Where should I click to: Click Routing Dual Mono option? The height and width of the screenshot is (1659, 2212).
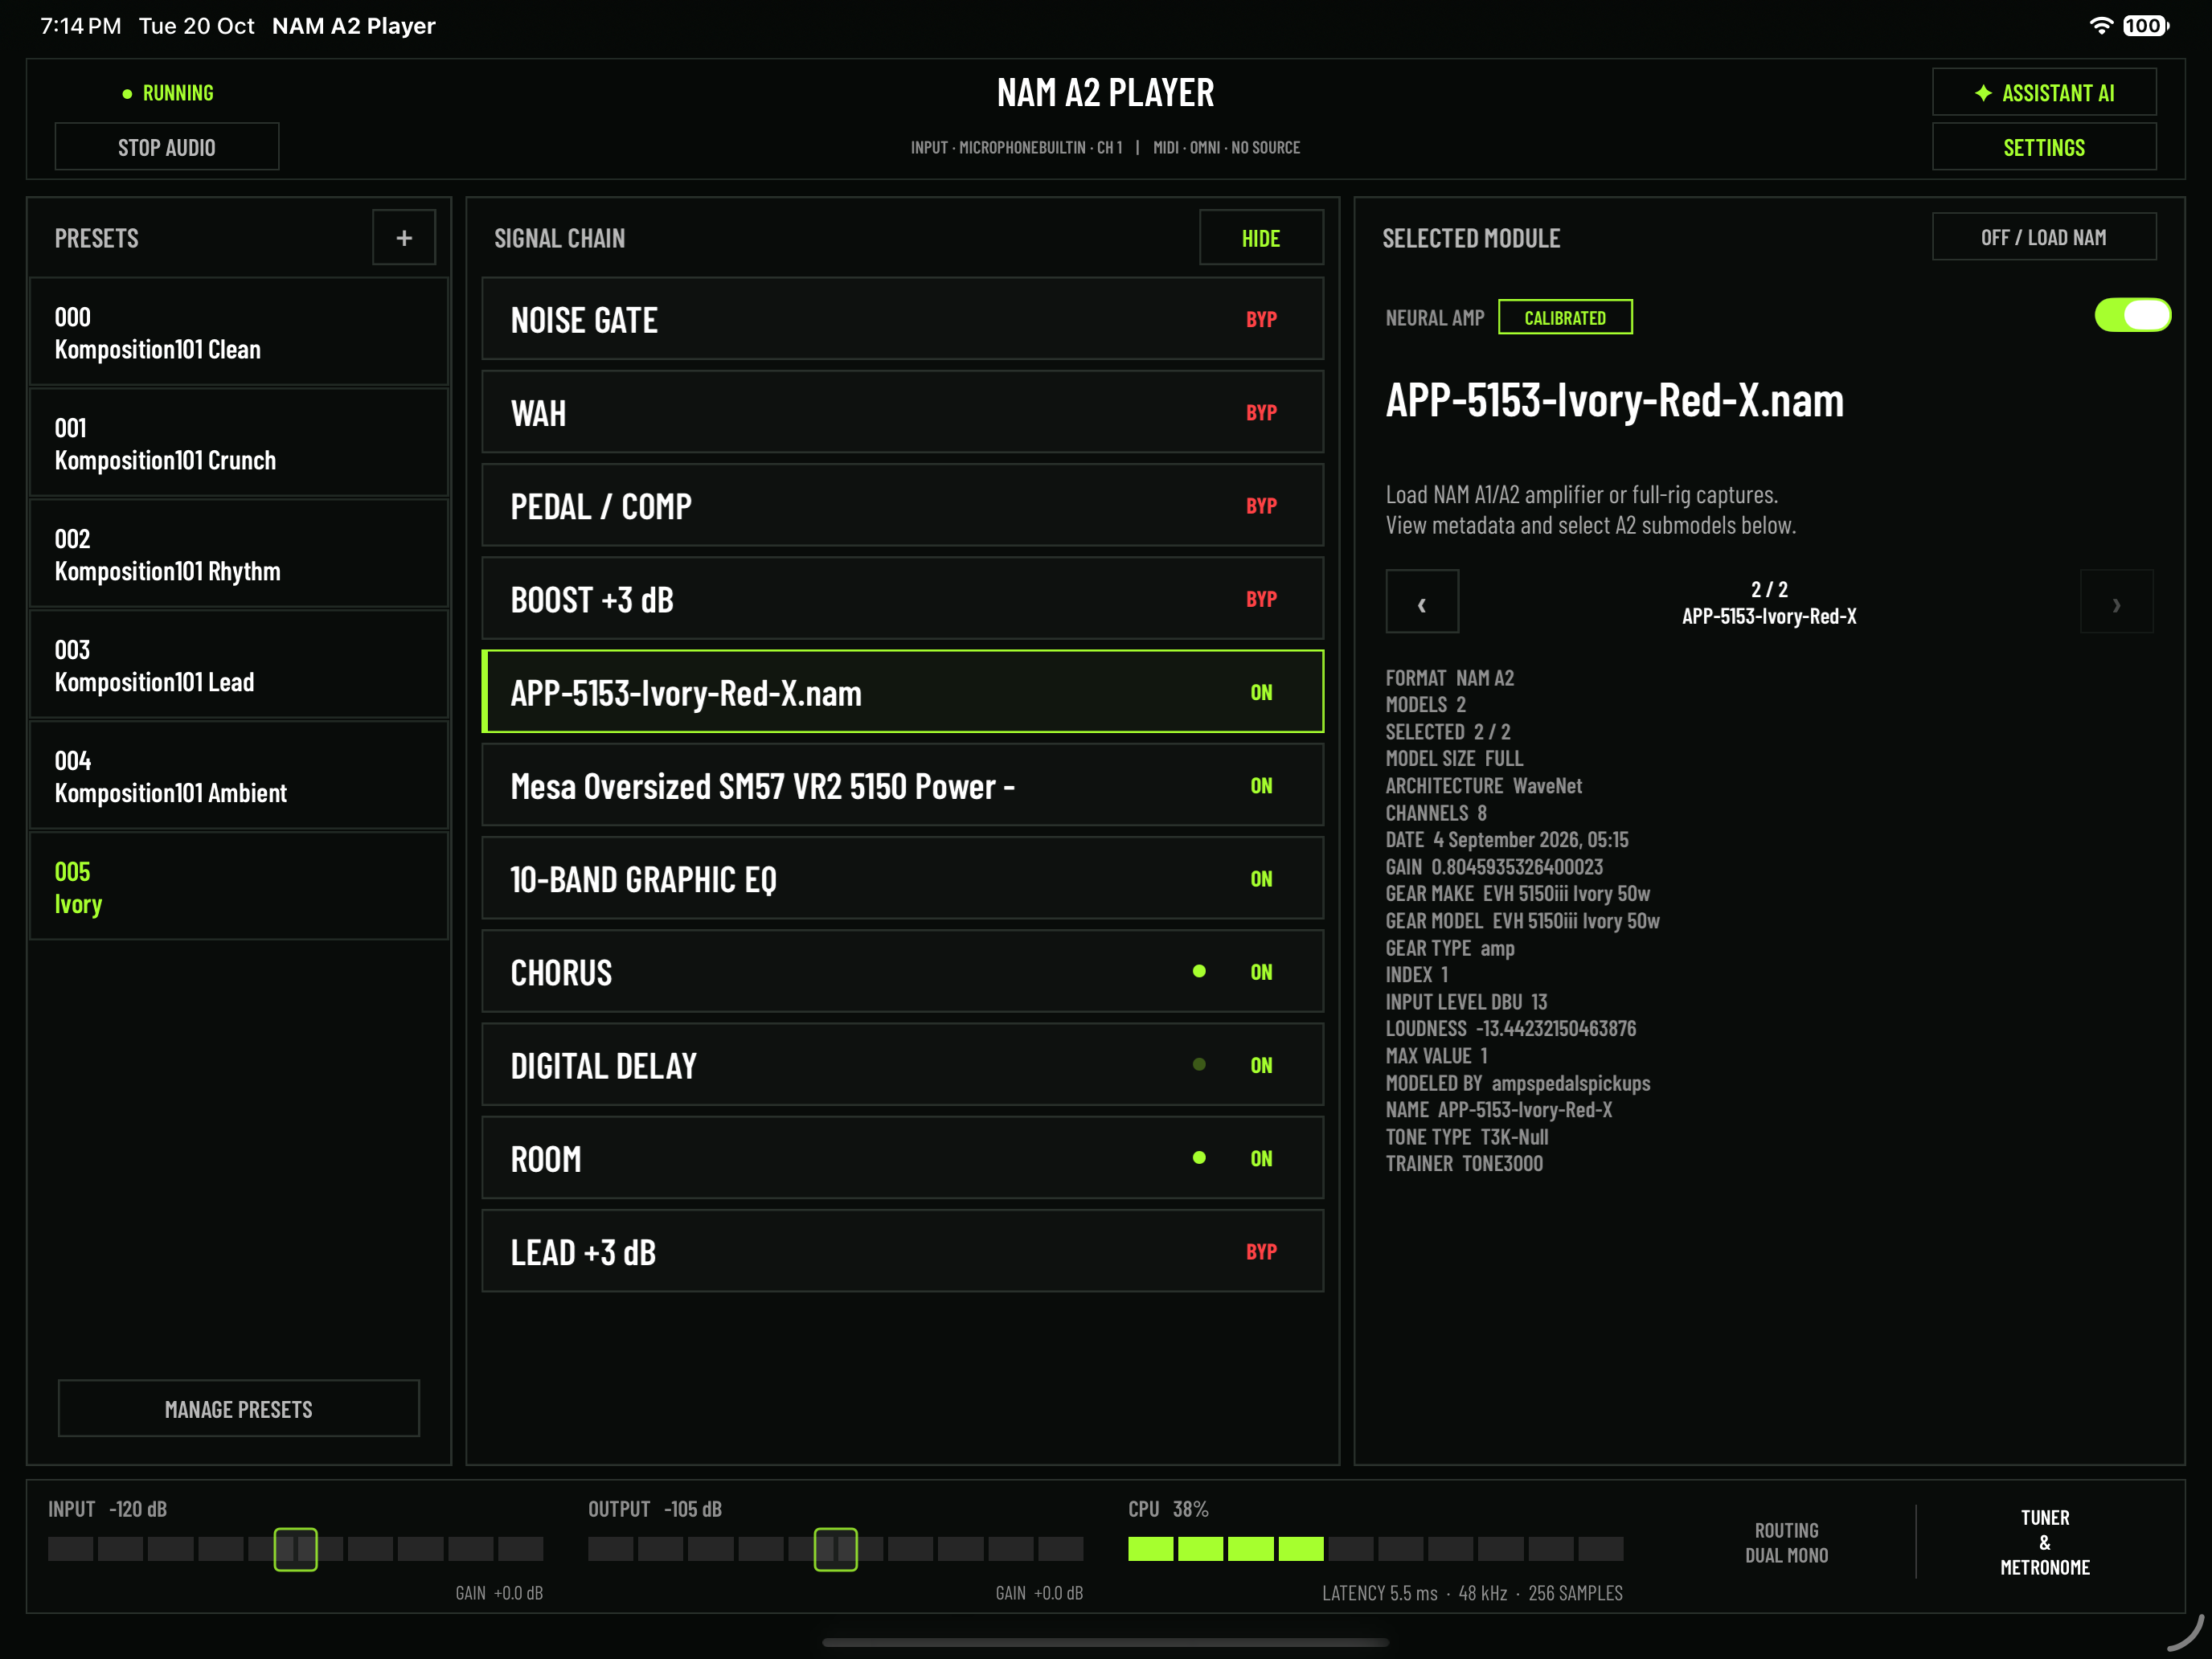point(1786,1543)
